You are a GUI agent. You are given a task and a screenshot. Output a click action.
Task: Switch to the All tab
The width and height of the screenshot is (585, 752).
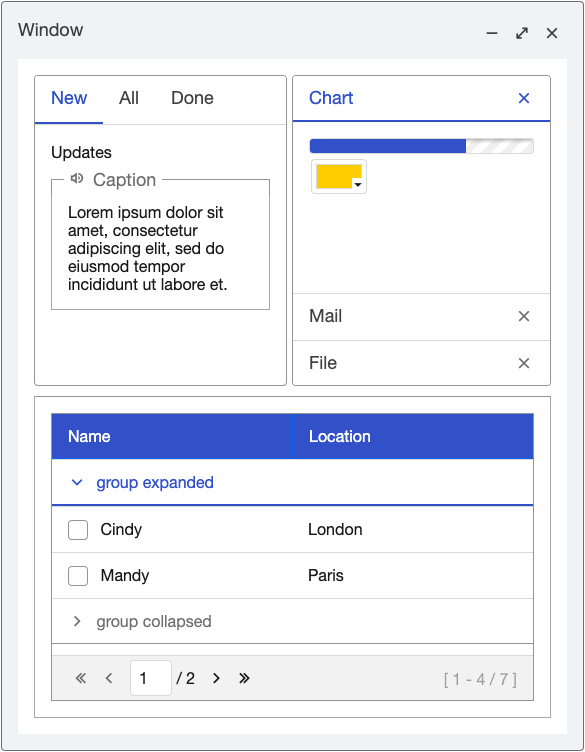(129, 98)
